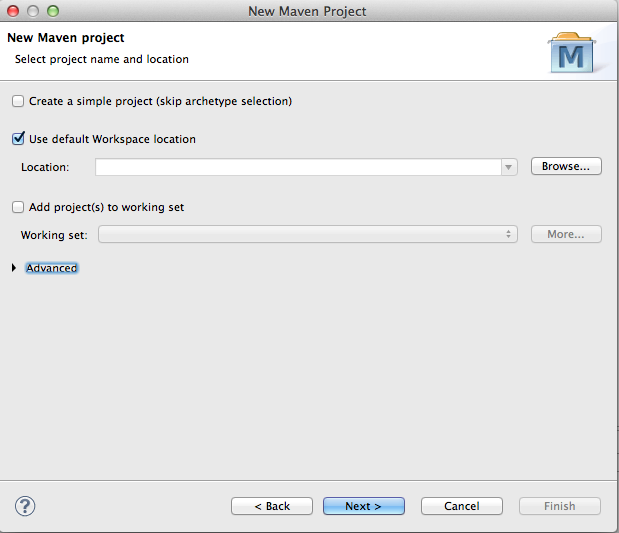Open the Working set combo box
Viewport: 619px width, 533px height.
click(308, 235)
